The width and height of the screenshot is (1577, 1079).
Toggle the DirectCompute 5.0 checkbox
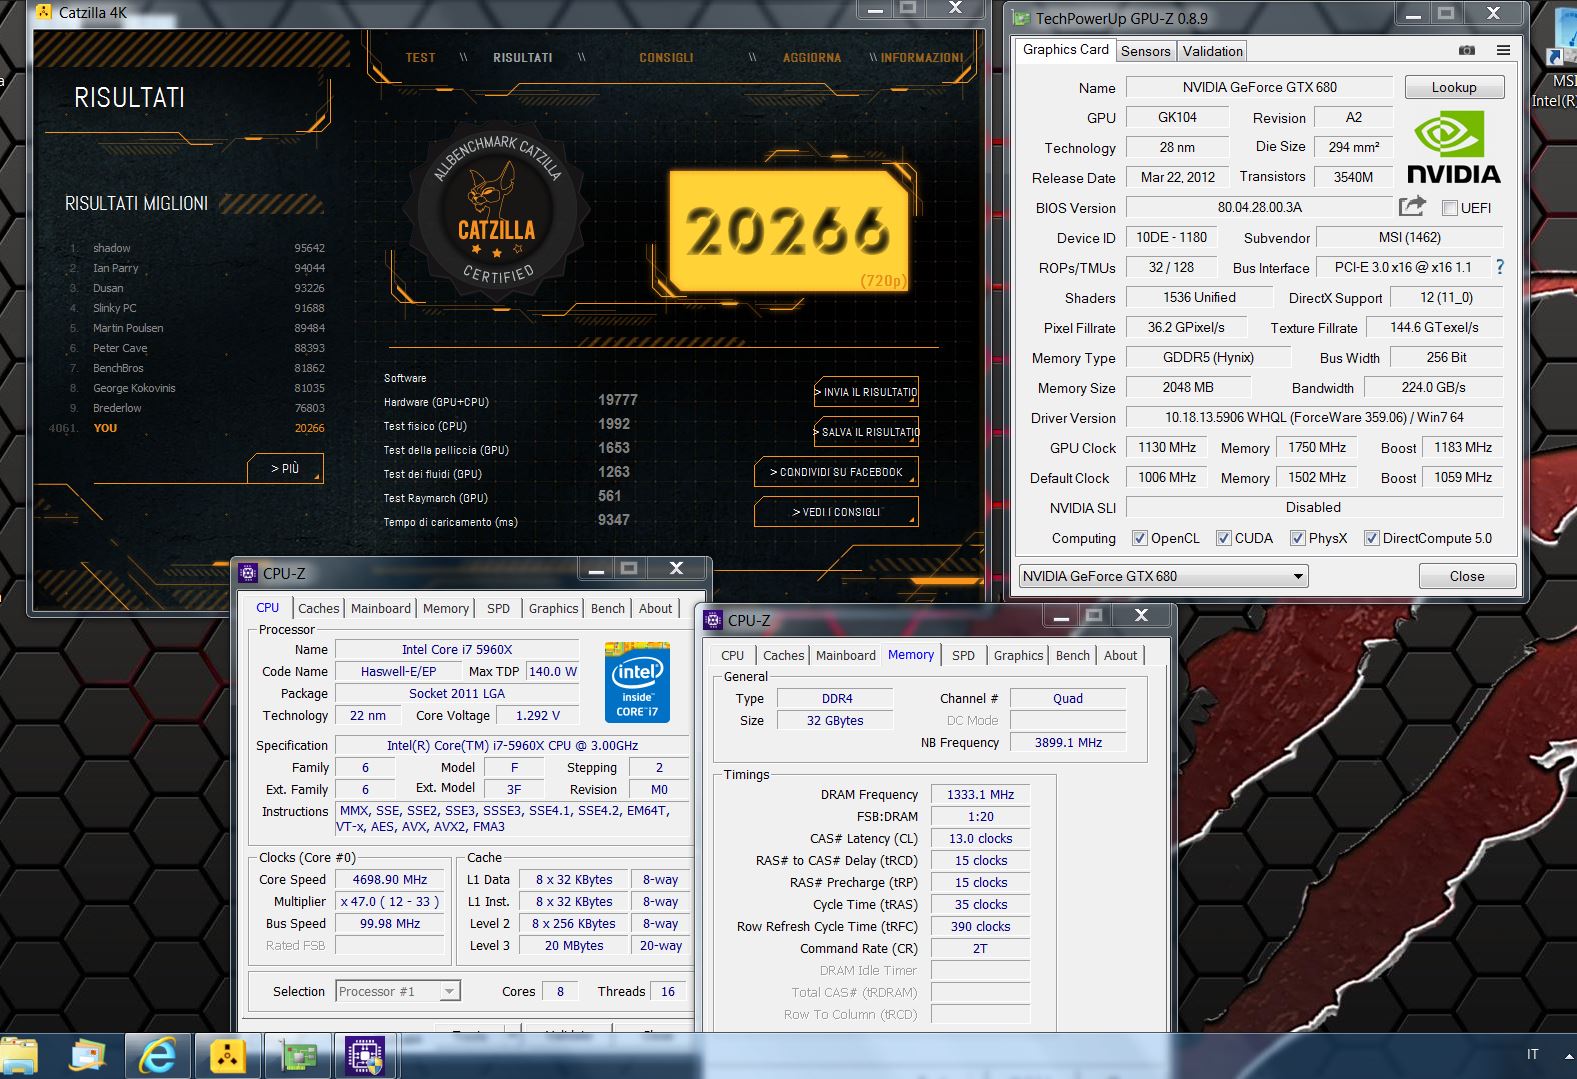click(x=1372, y=538)
